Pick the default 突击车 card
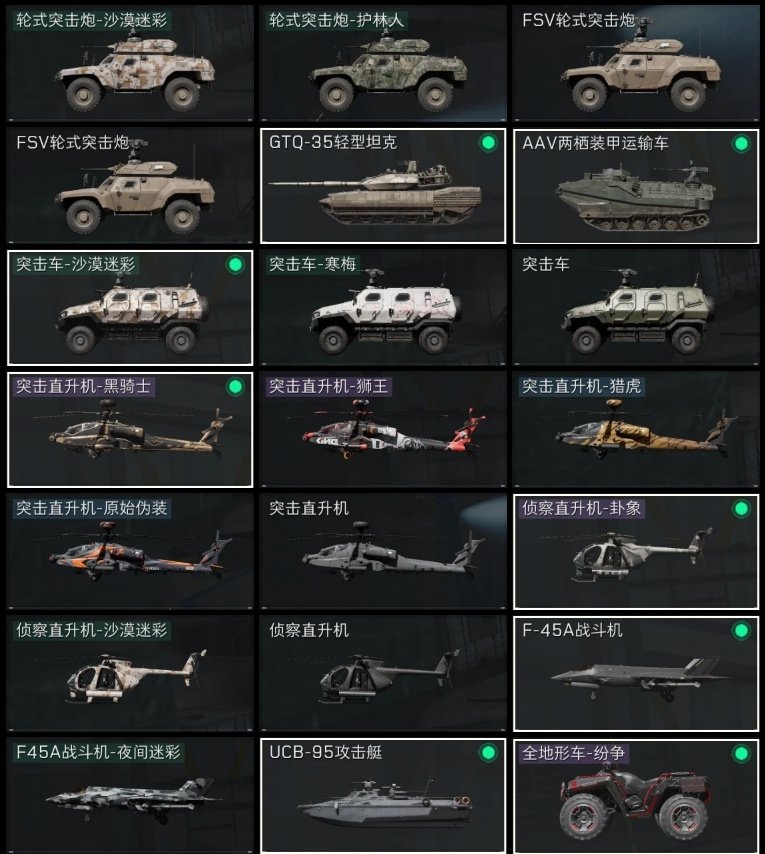 636,308
